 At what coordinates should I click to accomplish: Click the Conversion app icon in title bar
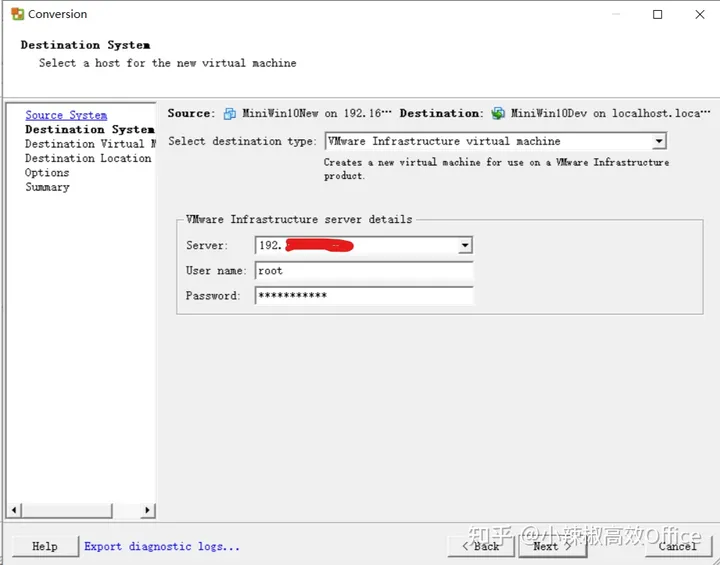click(17, 14)
